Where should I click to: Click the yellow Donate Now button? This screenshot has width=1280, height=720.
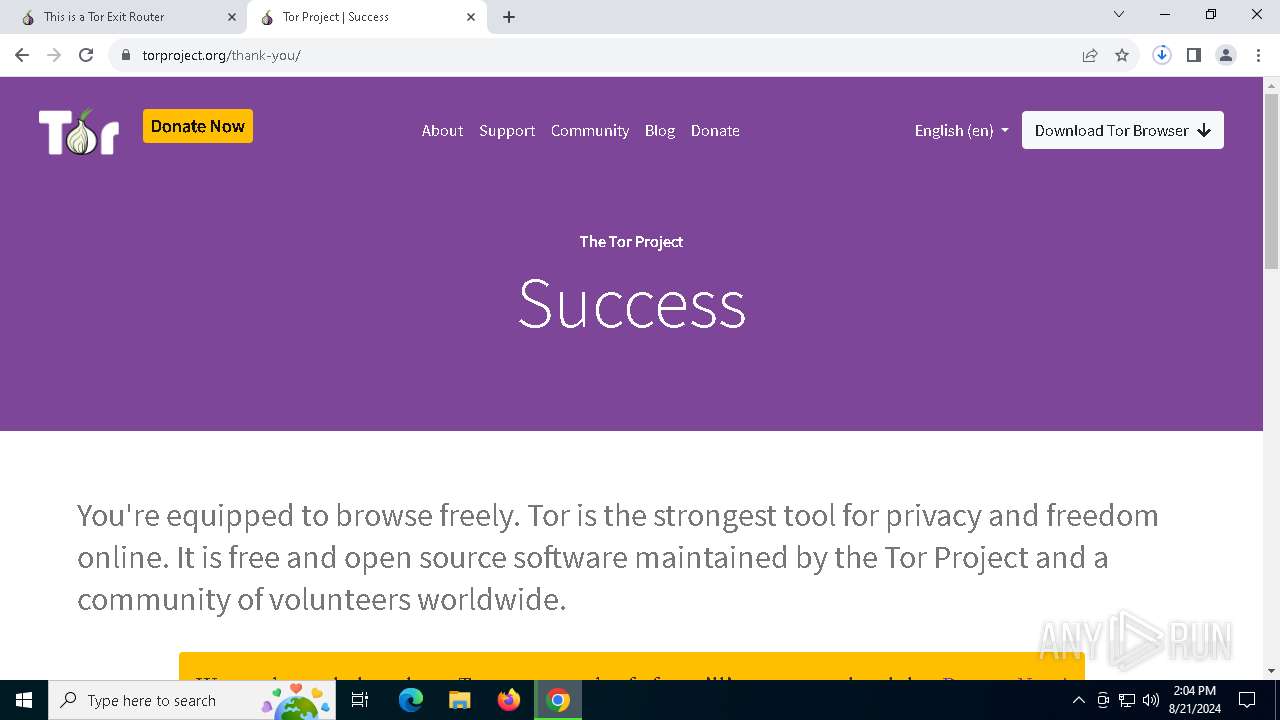[198, 126]
